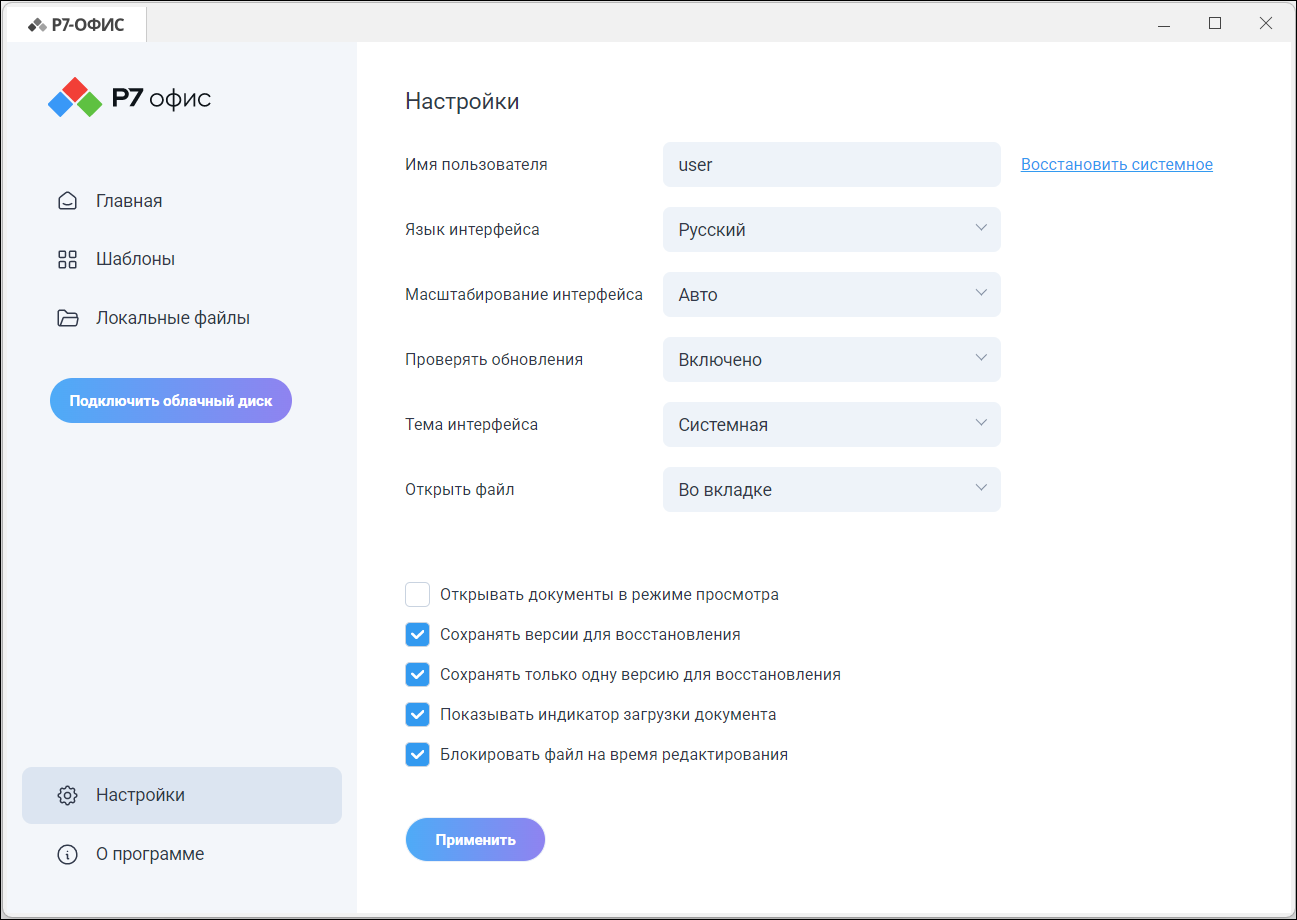Focus the Имя пользователя input field
Viewport: 1297px width, 920px height.
coord(832,164)
